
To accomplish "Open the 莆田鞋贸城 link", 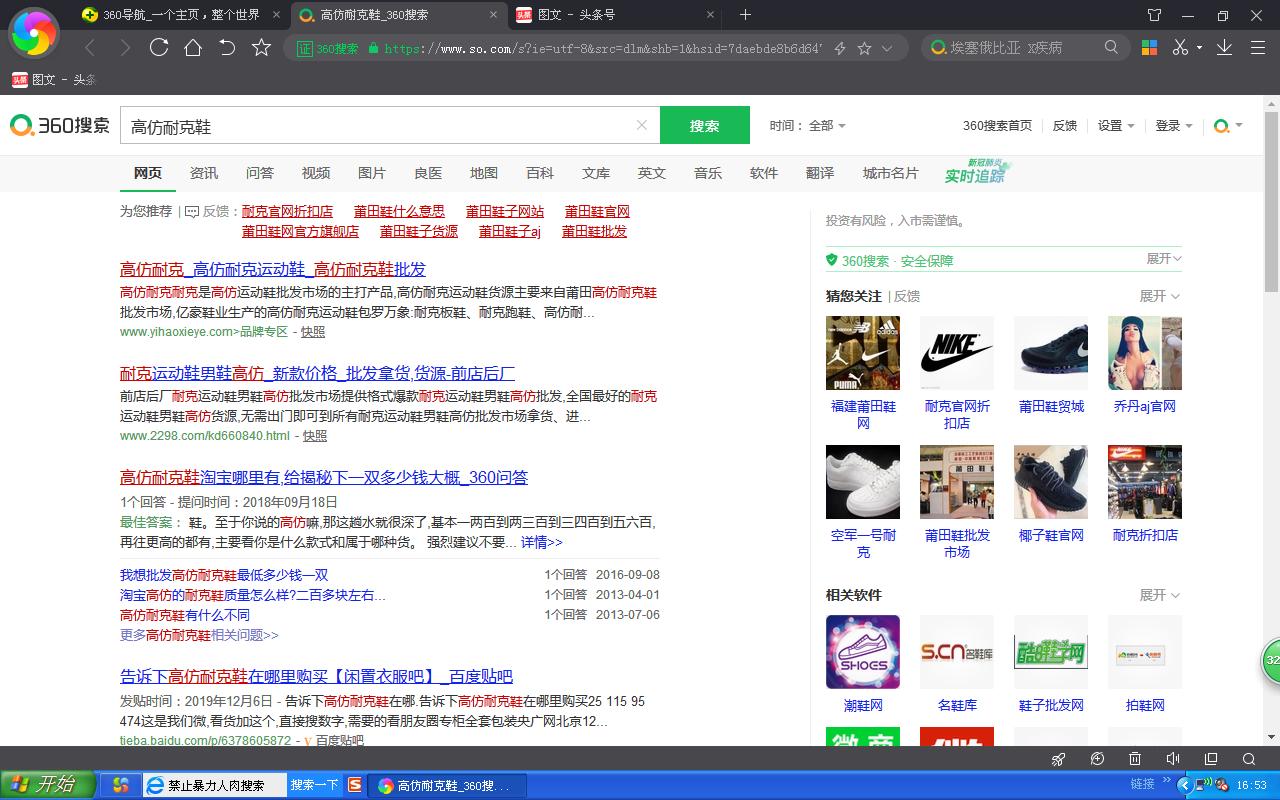I will [1050, 407].
